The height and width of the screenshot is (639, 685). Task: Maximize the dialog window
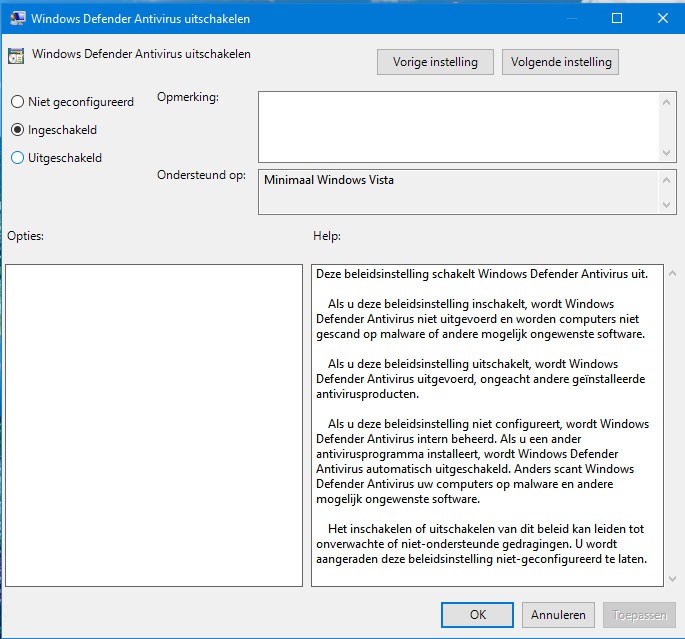[x=617, y=18]
